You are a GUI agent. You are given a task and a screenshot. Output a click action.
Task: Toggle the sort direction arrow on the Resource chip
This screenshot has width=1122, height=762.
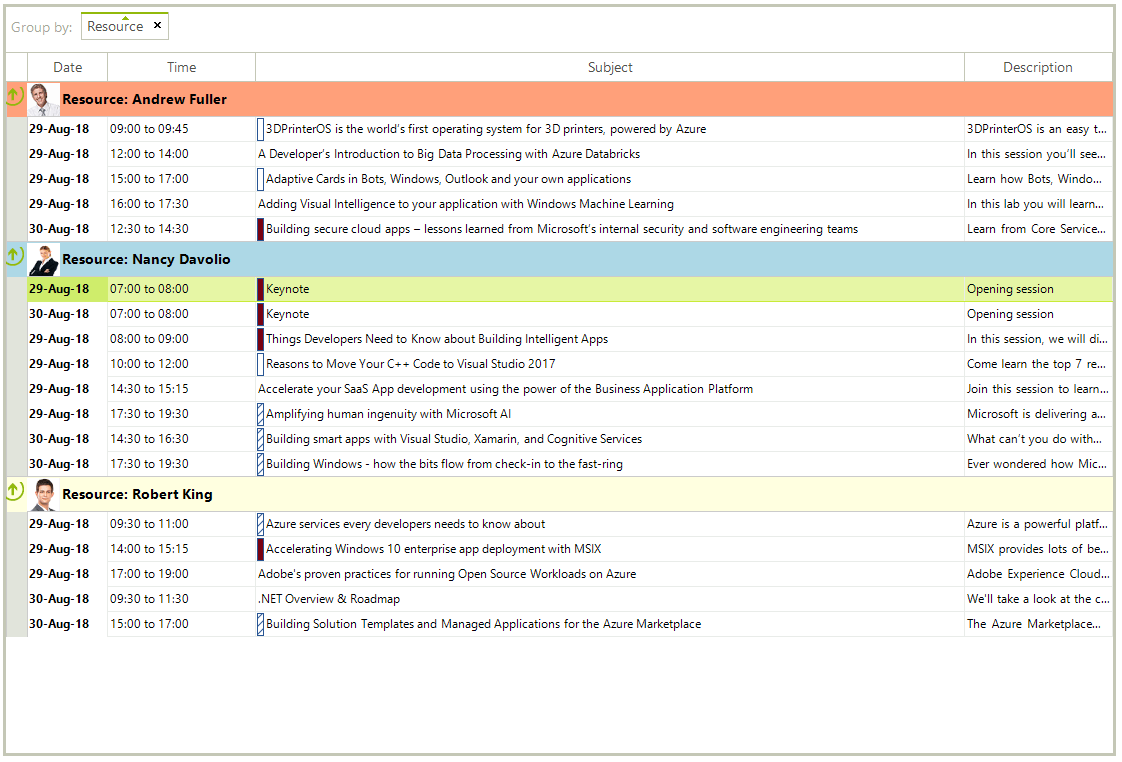[x=126, y=17]
